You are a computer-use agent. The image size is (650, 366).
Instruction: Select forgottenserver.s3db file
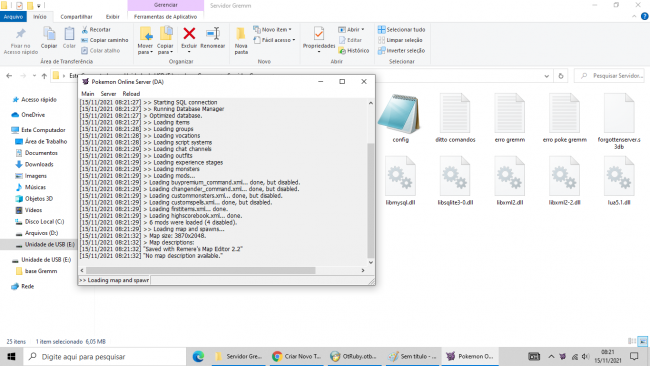coord(619,121)
